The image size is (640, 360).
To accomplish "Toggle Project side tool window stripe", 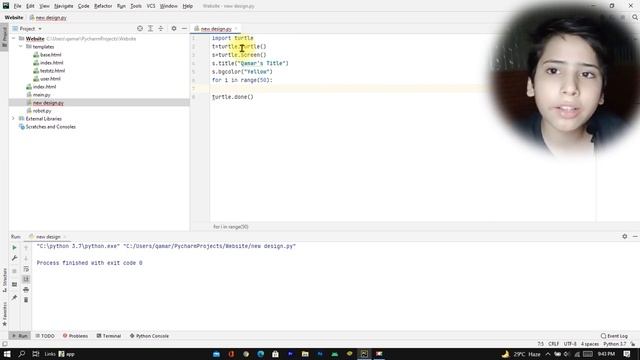I will point(4,37).
